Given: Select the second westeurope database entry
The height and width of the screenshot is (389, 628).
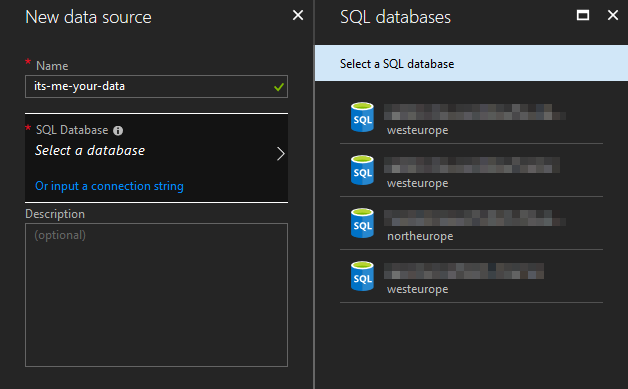Looking at the screenshot, I should tap(471, 170).
